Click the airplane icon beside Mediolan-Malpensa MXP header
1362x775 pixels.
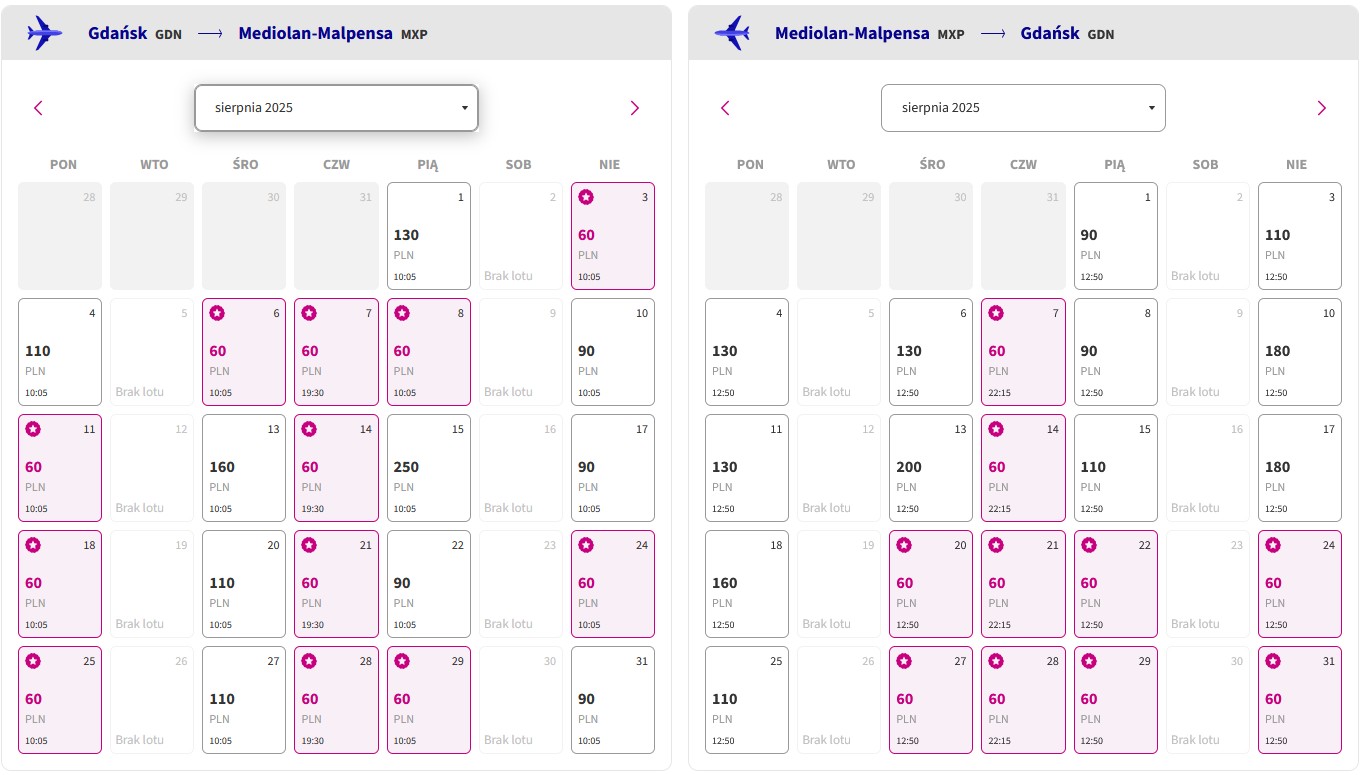click(732, 33)
